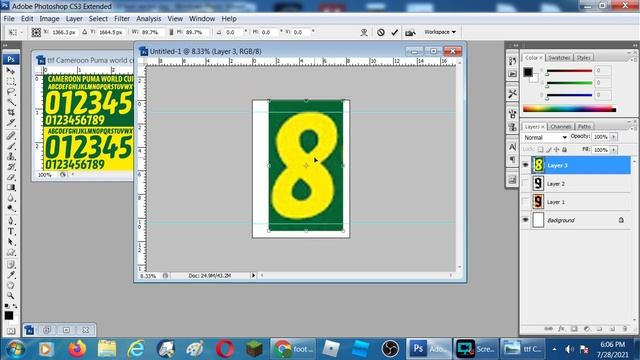Link layers icon at Layers panel bottom
This screenshot has width=640, height=360.
pyautogui.click(x=548, y=329)
